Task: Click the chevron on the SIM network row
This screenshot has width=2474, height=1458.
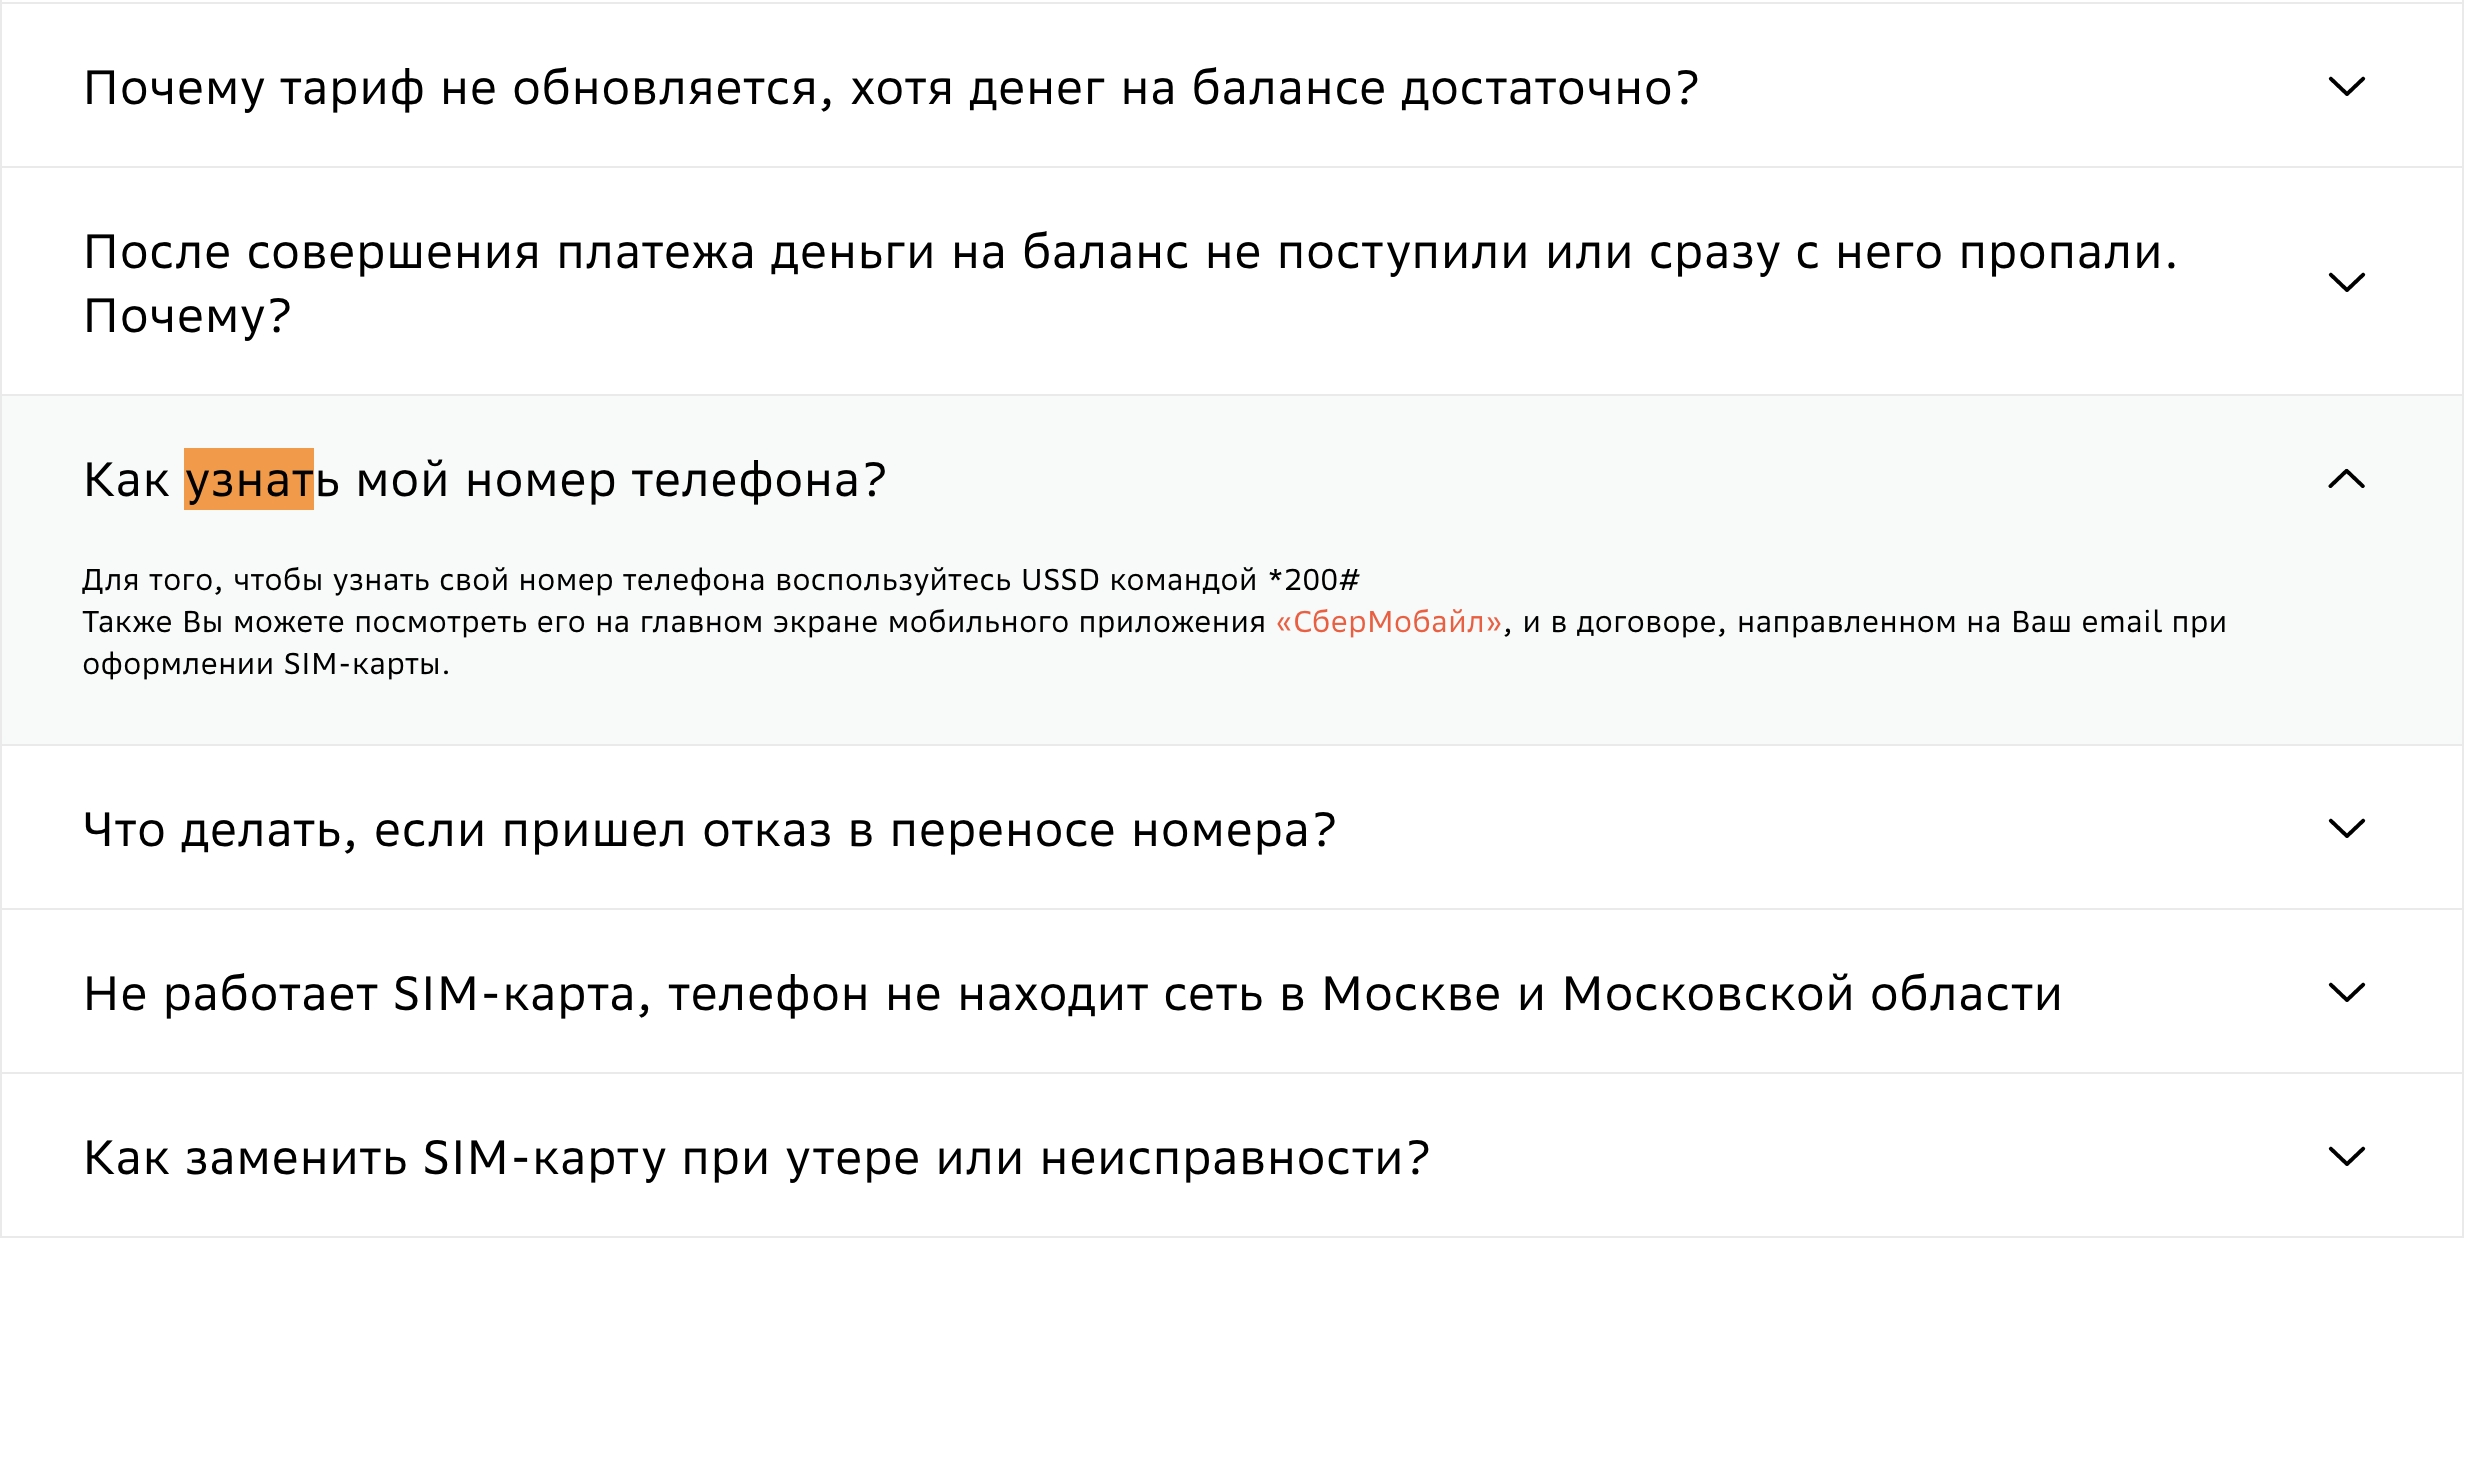Action: [2349, 991]
